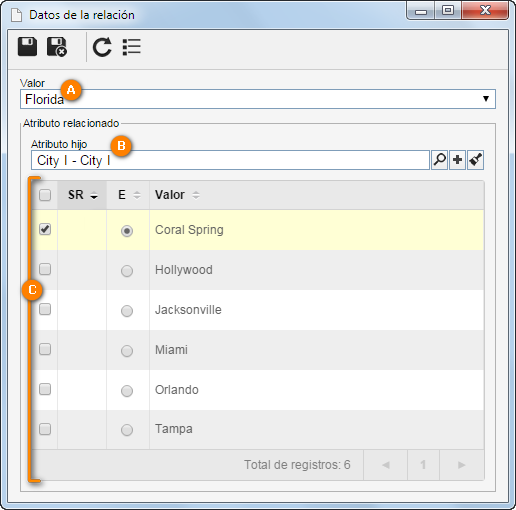This screenshot has width=516, height=510.
Task: Go to next page arrow
Action: [x=462, y=465]
